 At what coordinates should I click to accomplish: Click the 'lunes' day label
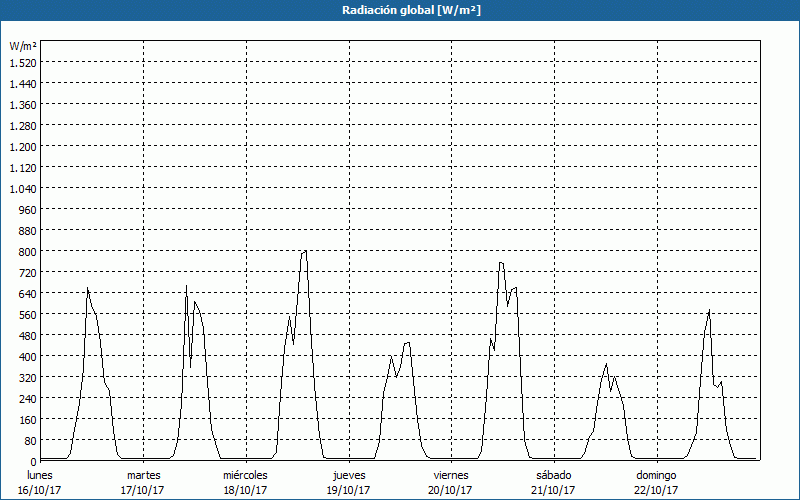coord(40,475)
